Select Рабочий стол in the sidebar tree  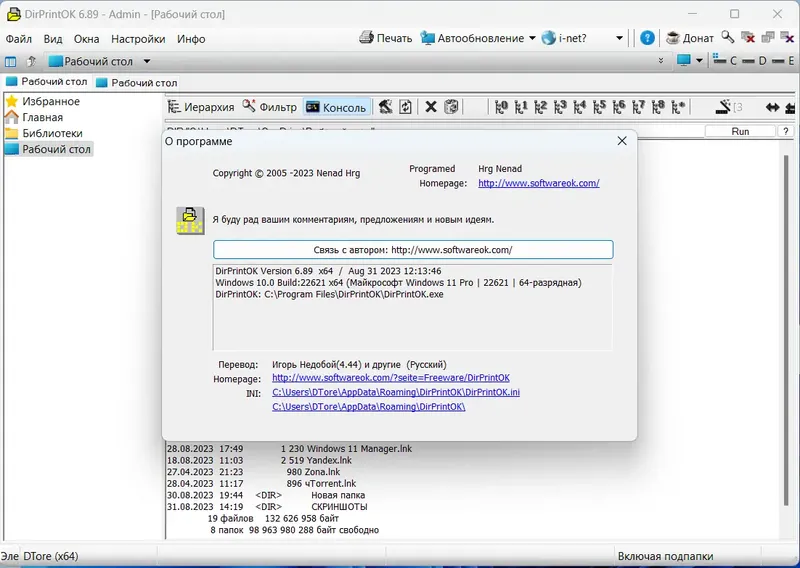[48, 149]
